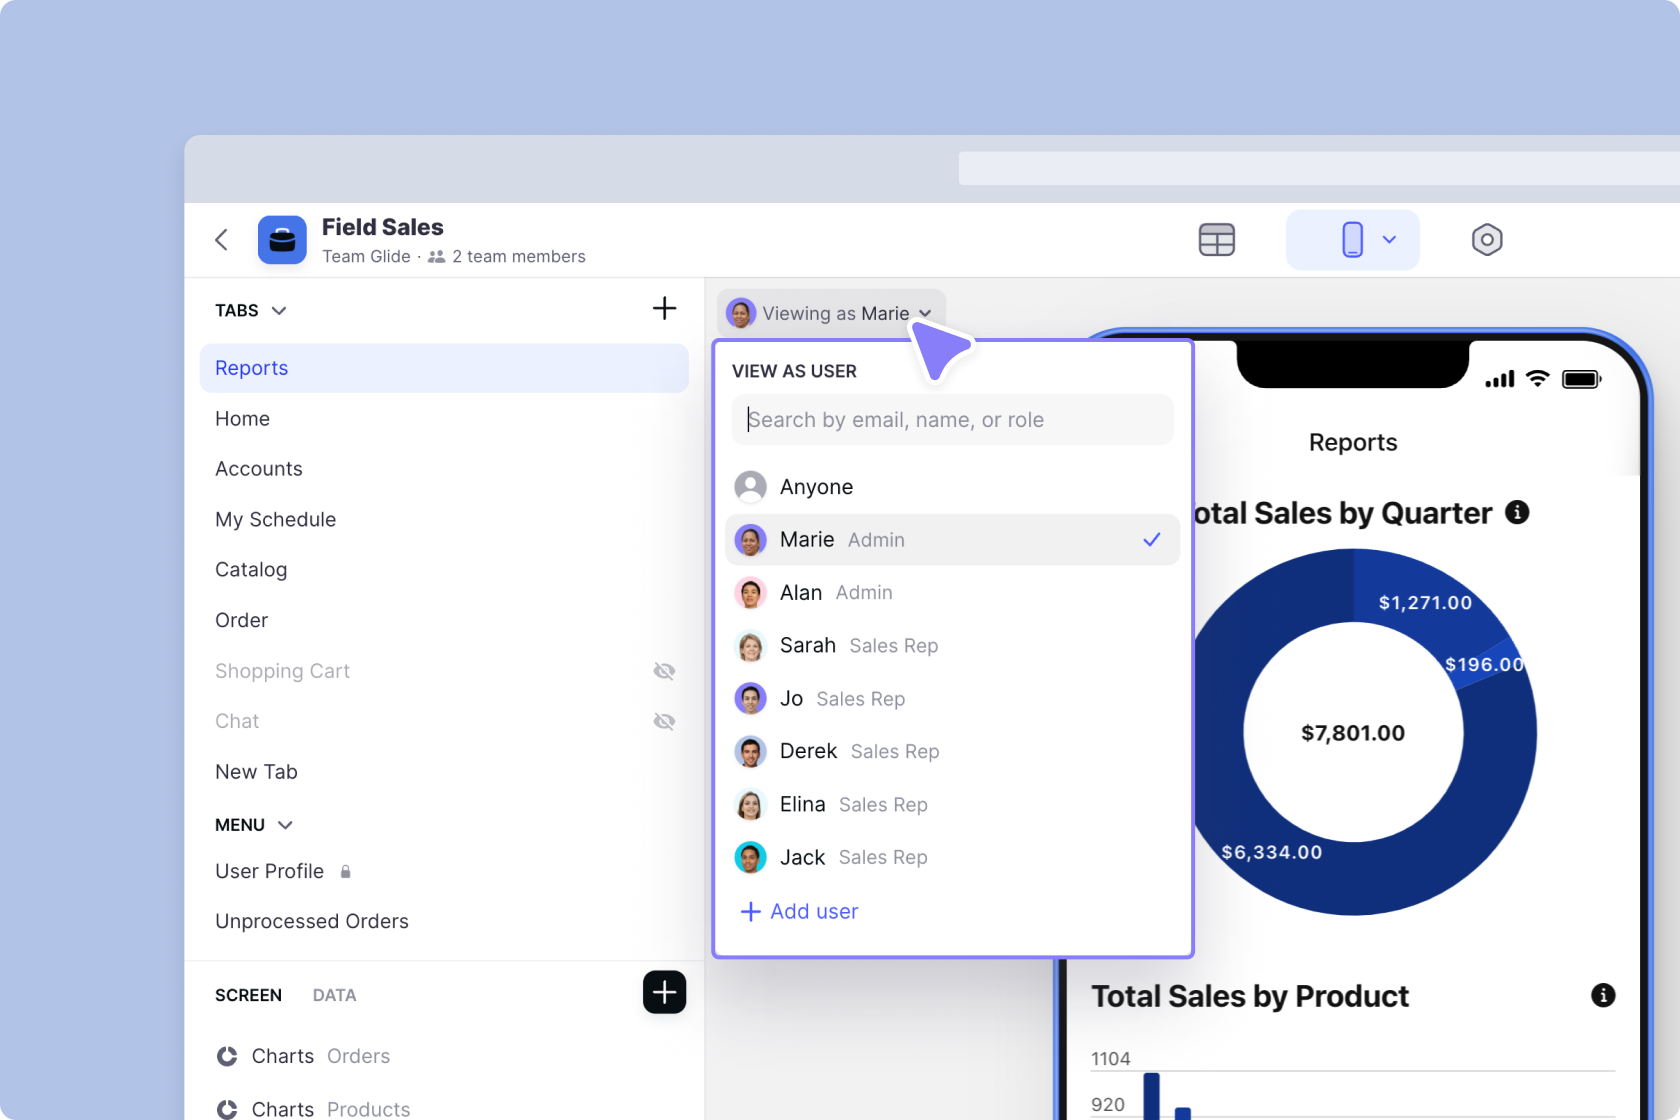Image resolution: width=1680 pixels, height=1120 pixels.
Task: Click the search by email input field
Action: (952, 419)
